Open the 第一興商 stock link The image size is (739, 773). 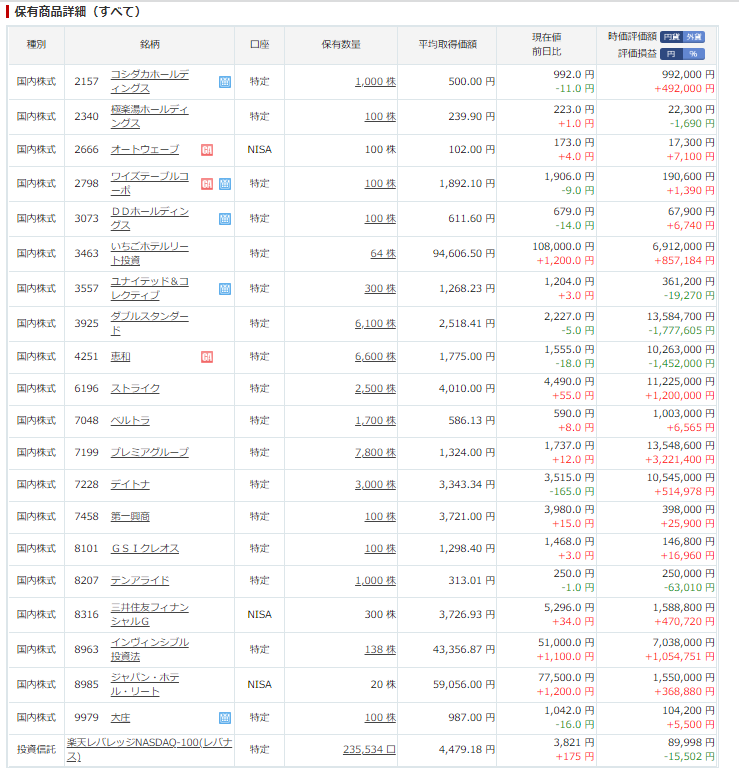(130, 517)
